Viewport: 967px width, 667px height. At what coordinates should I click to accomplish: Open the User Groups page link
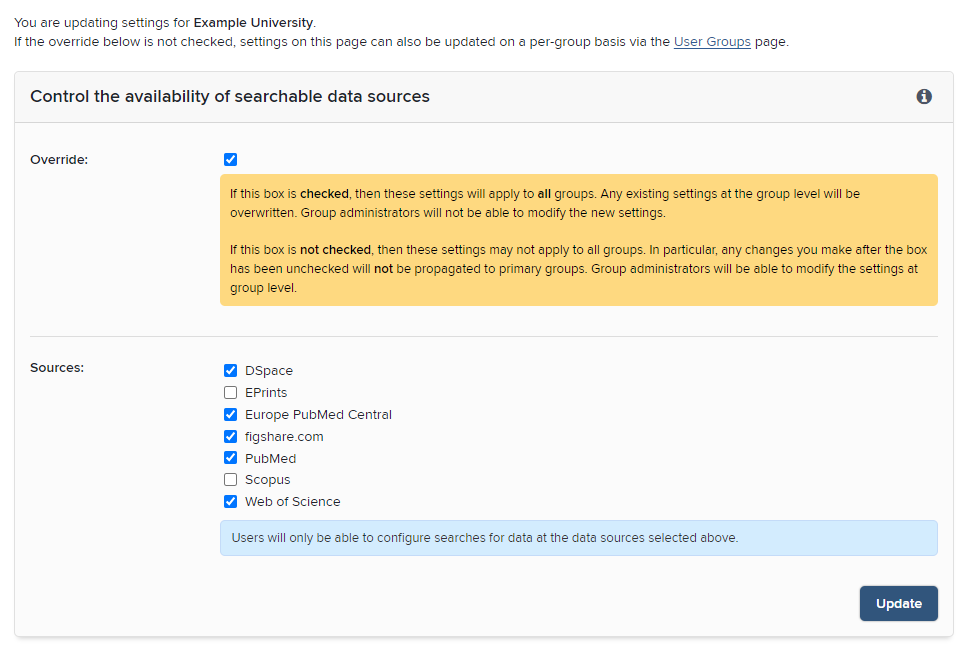pyautogui.click(x=712, y=42)
